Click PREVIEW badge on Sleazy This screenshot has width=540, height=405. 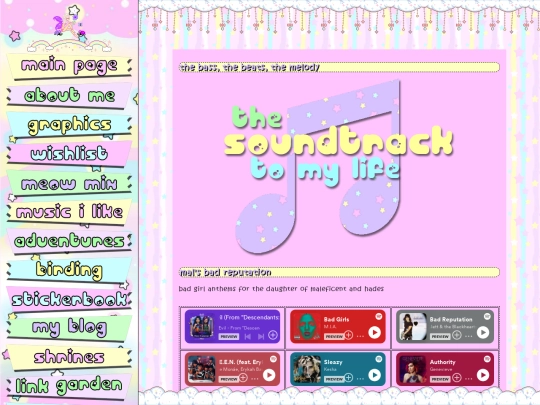(334, 379)
